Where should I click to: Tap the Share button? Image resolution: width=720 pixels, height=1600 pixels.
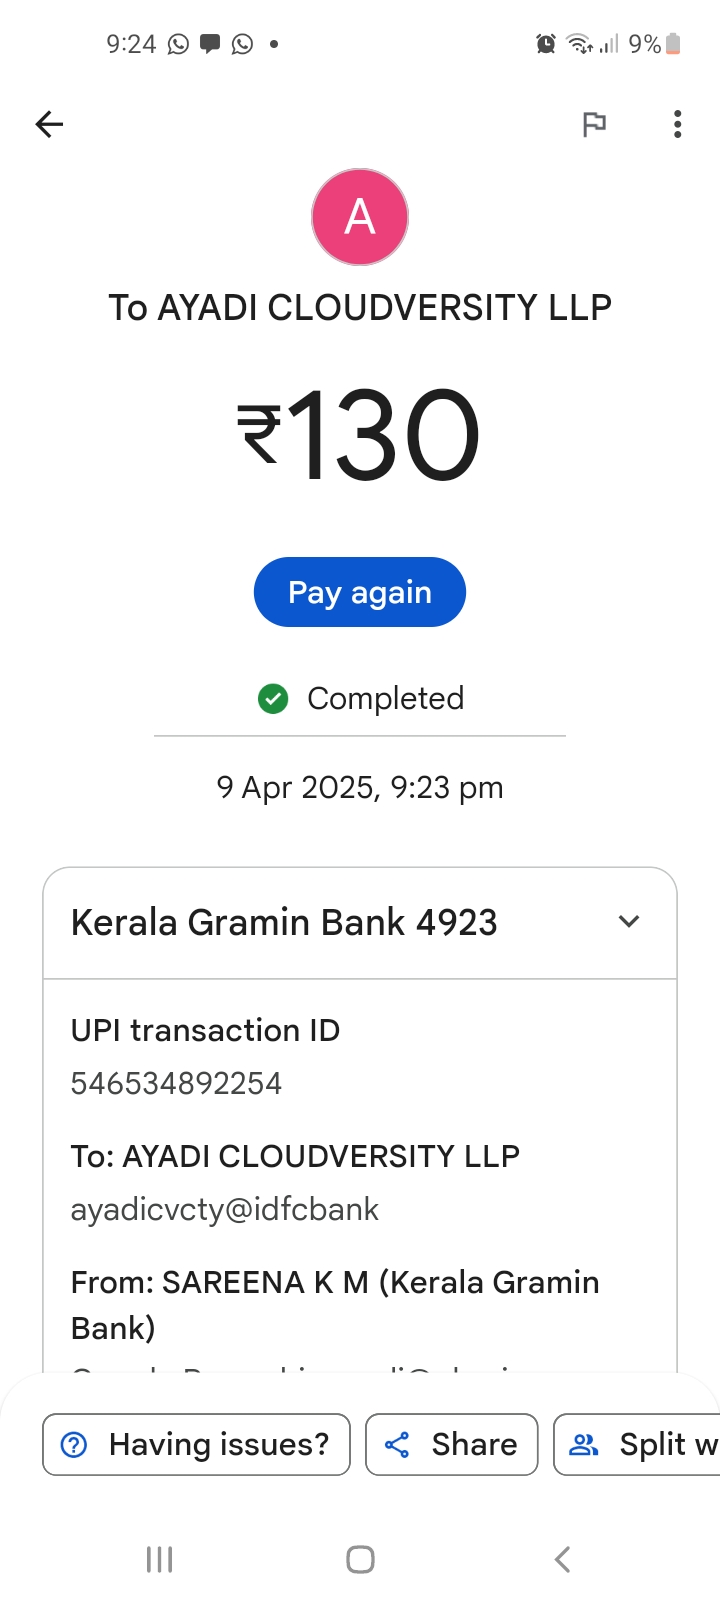(452, 1444)
